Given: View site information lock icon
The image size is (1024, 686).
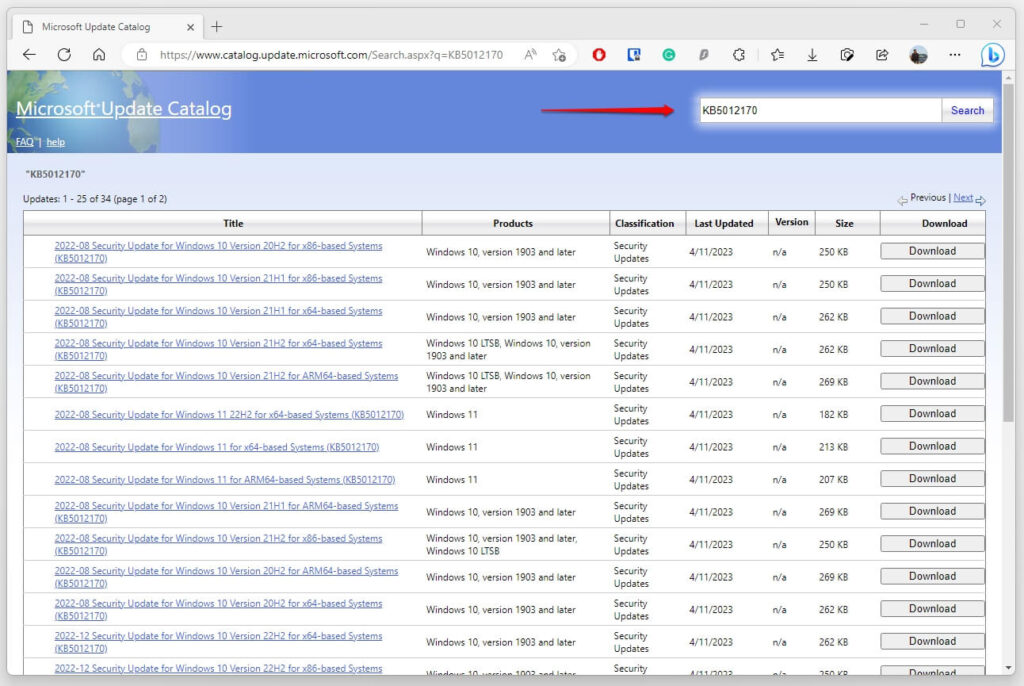Looking at the screenshot, I should [x=142, y=55].
